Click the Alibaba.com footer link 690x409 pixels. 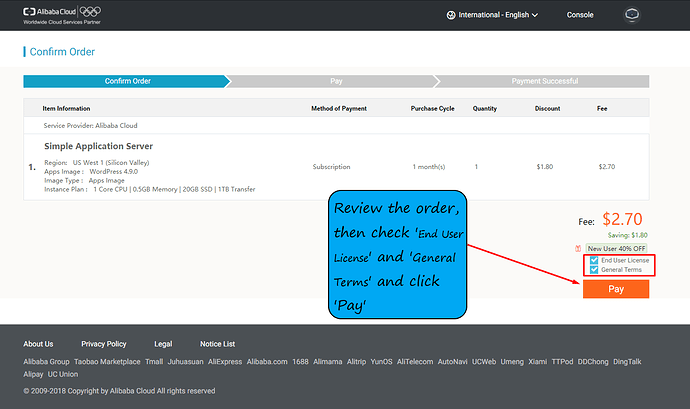267,361
